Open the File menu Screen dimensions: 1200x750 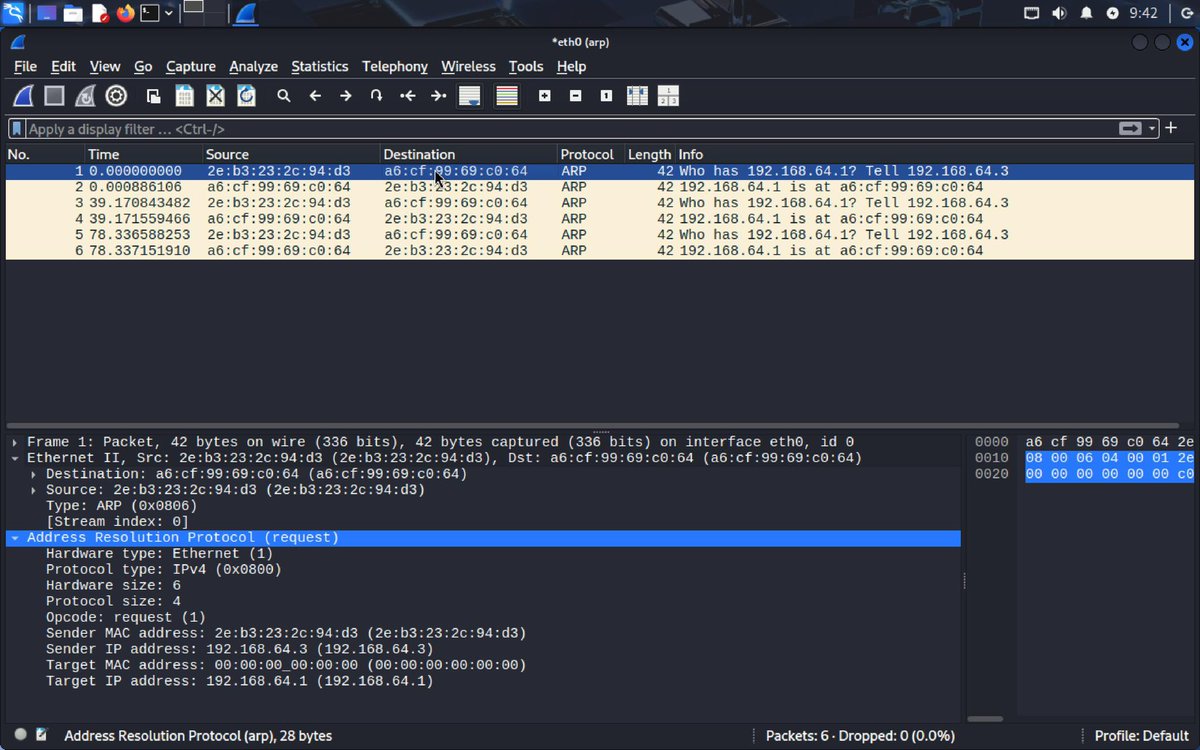click(x=25, y=66)
